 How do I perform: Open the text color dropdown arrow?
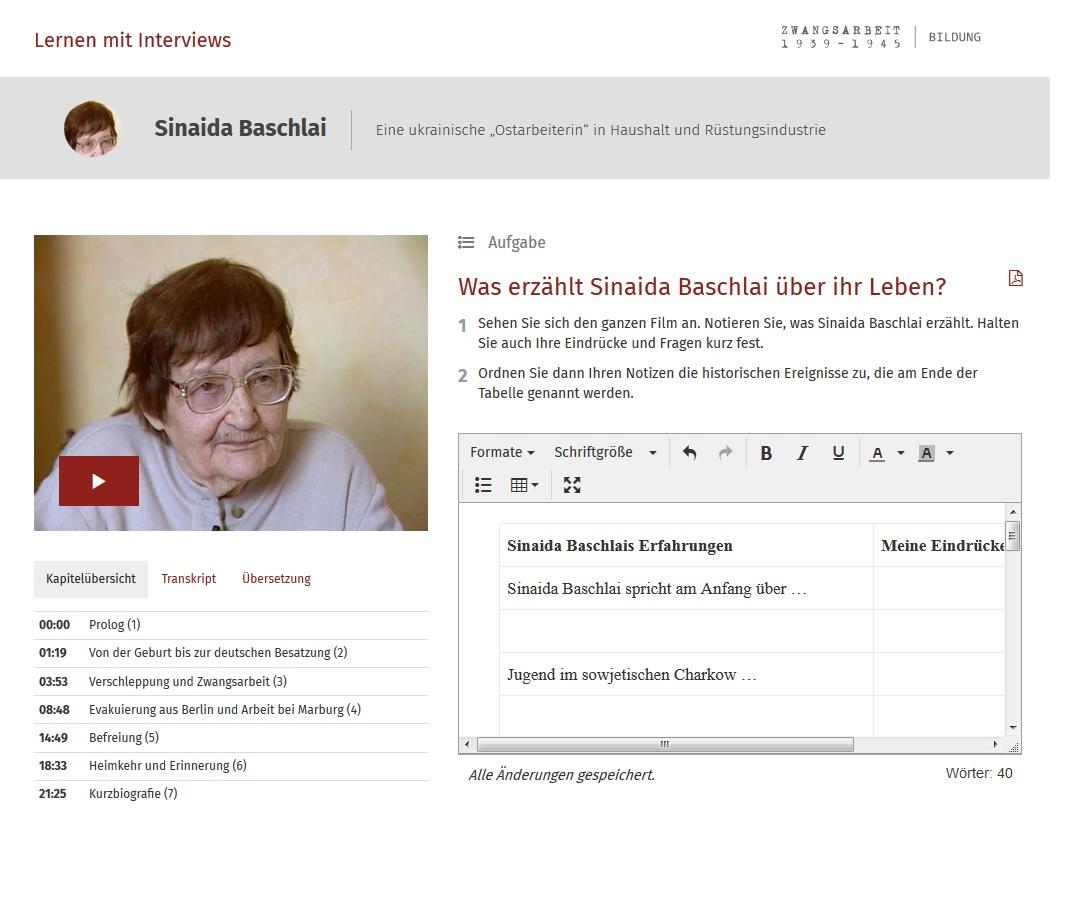click(901, 453)
